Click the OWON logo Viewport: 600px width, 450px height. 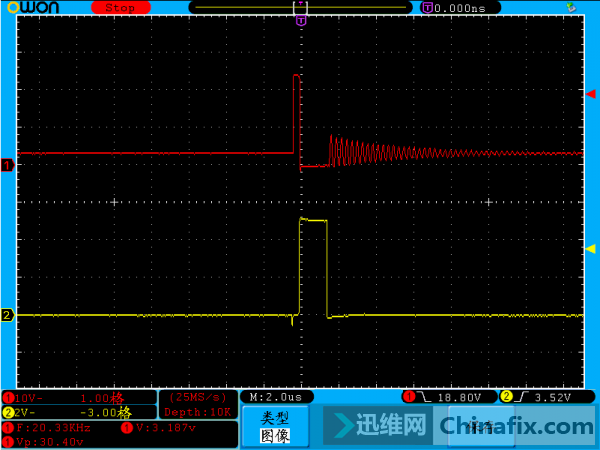click(x=30, y=7)
